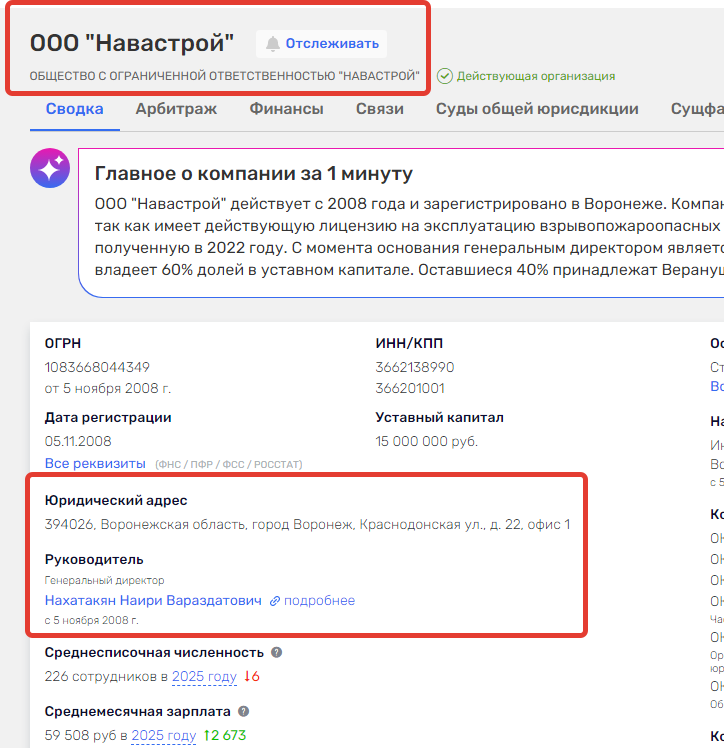This screenshot has height=748, width=724.
Task: Click the ИНН number 3662138990
Action: [414, 368]
